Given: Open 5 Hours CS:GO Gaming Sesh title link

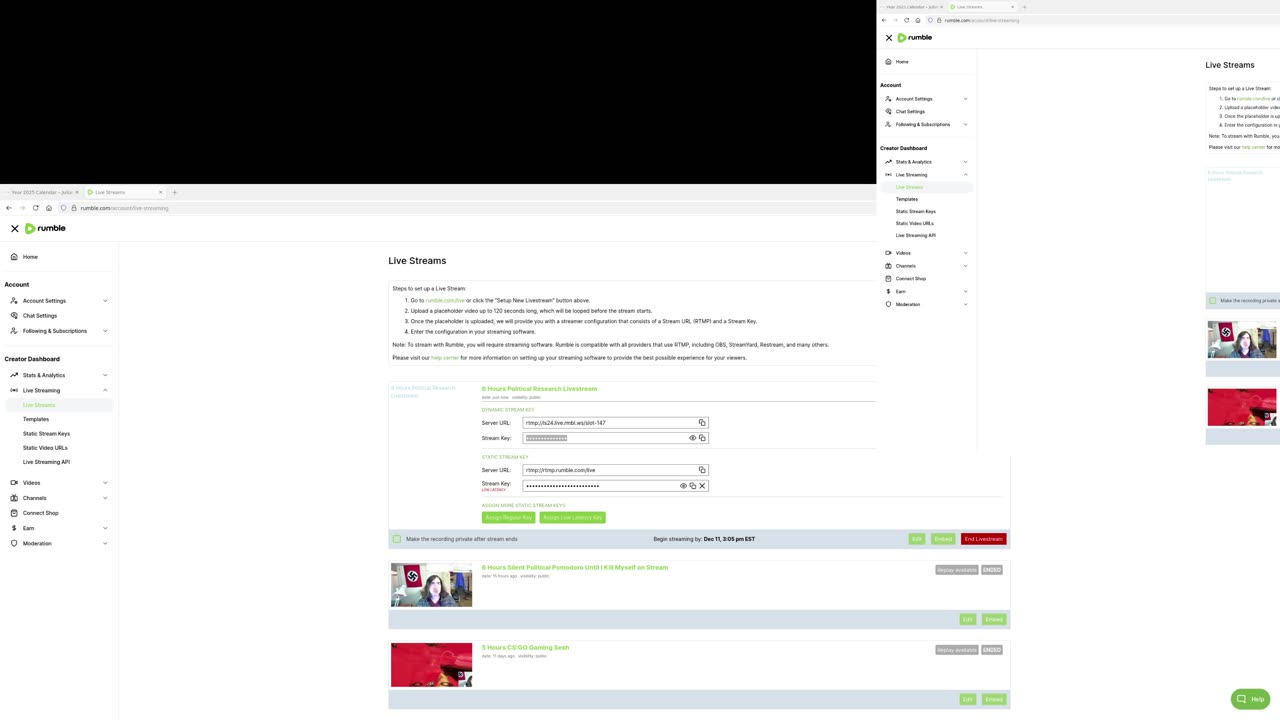Looking at the screenshot, I should (525, 648).
